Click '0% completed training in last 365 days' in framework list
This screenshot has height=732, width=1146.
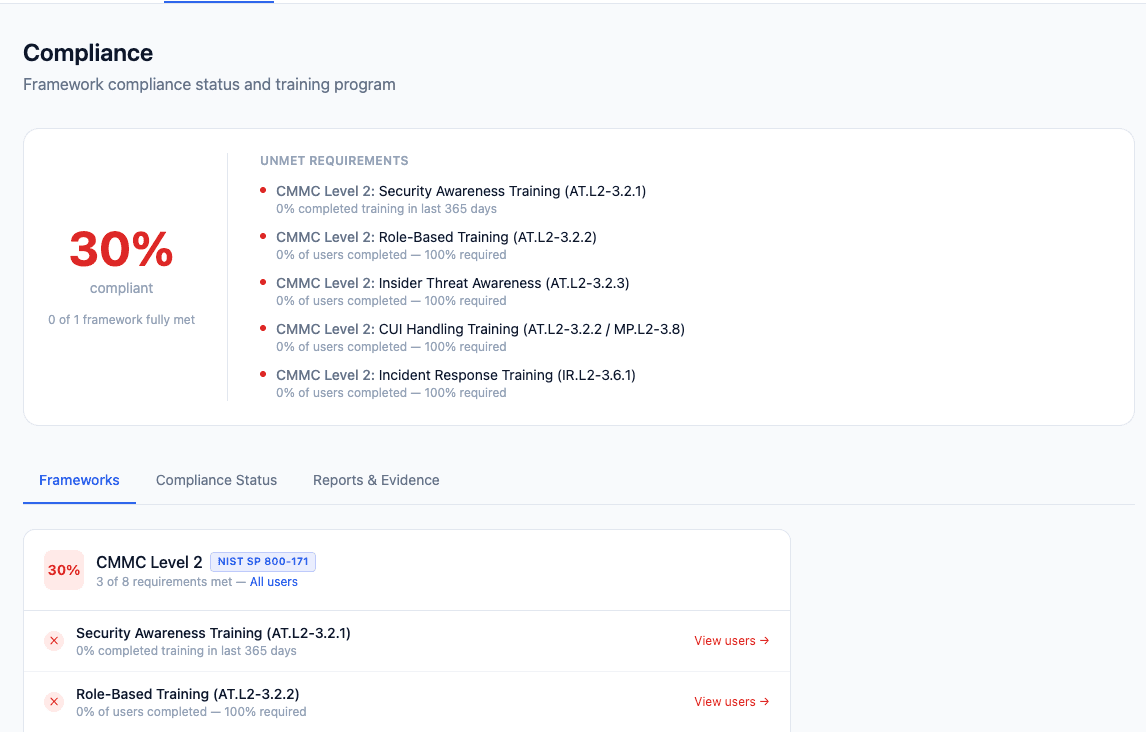(186, 650)
